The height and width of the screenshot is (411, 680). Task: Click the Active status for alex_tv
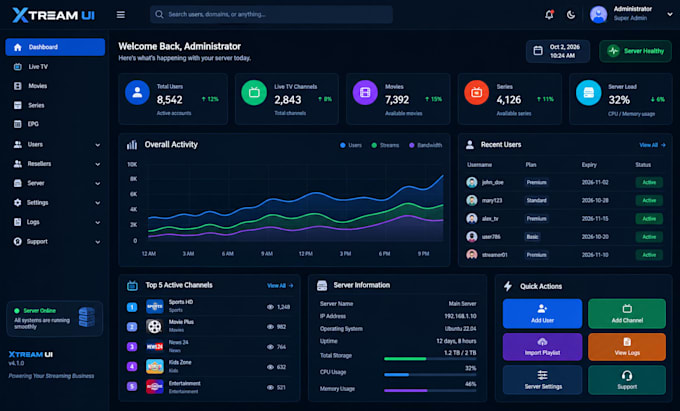pyautogui.click(x=649, y=219)
